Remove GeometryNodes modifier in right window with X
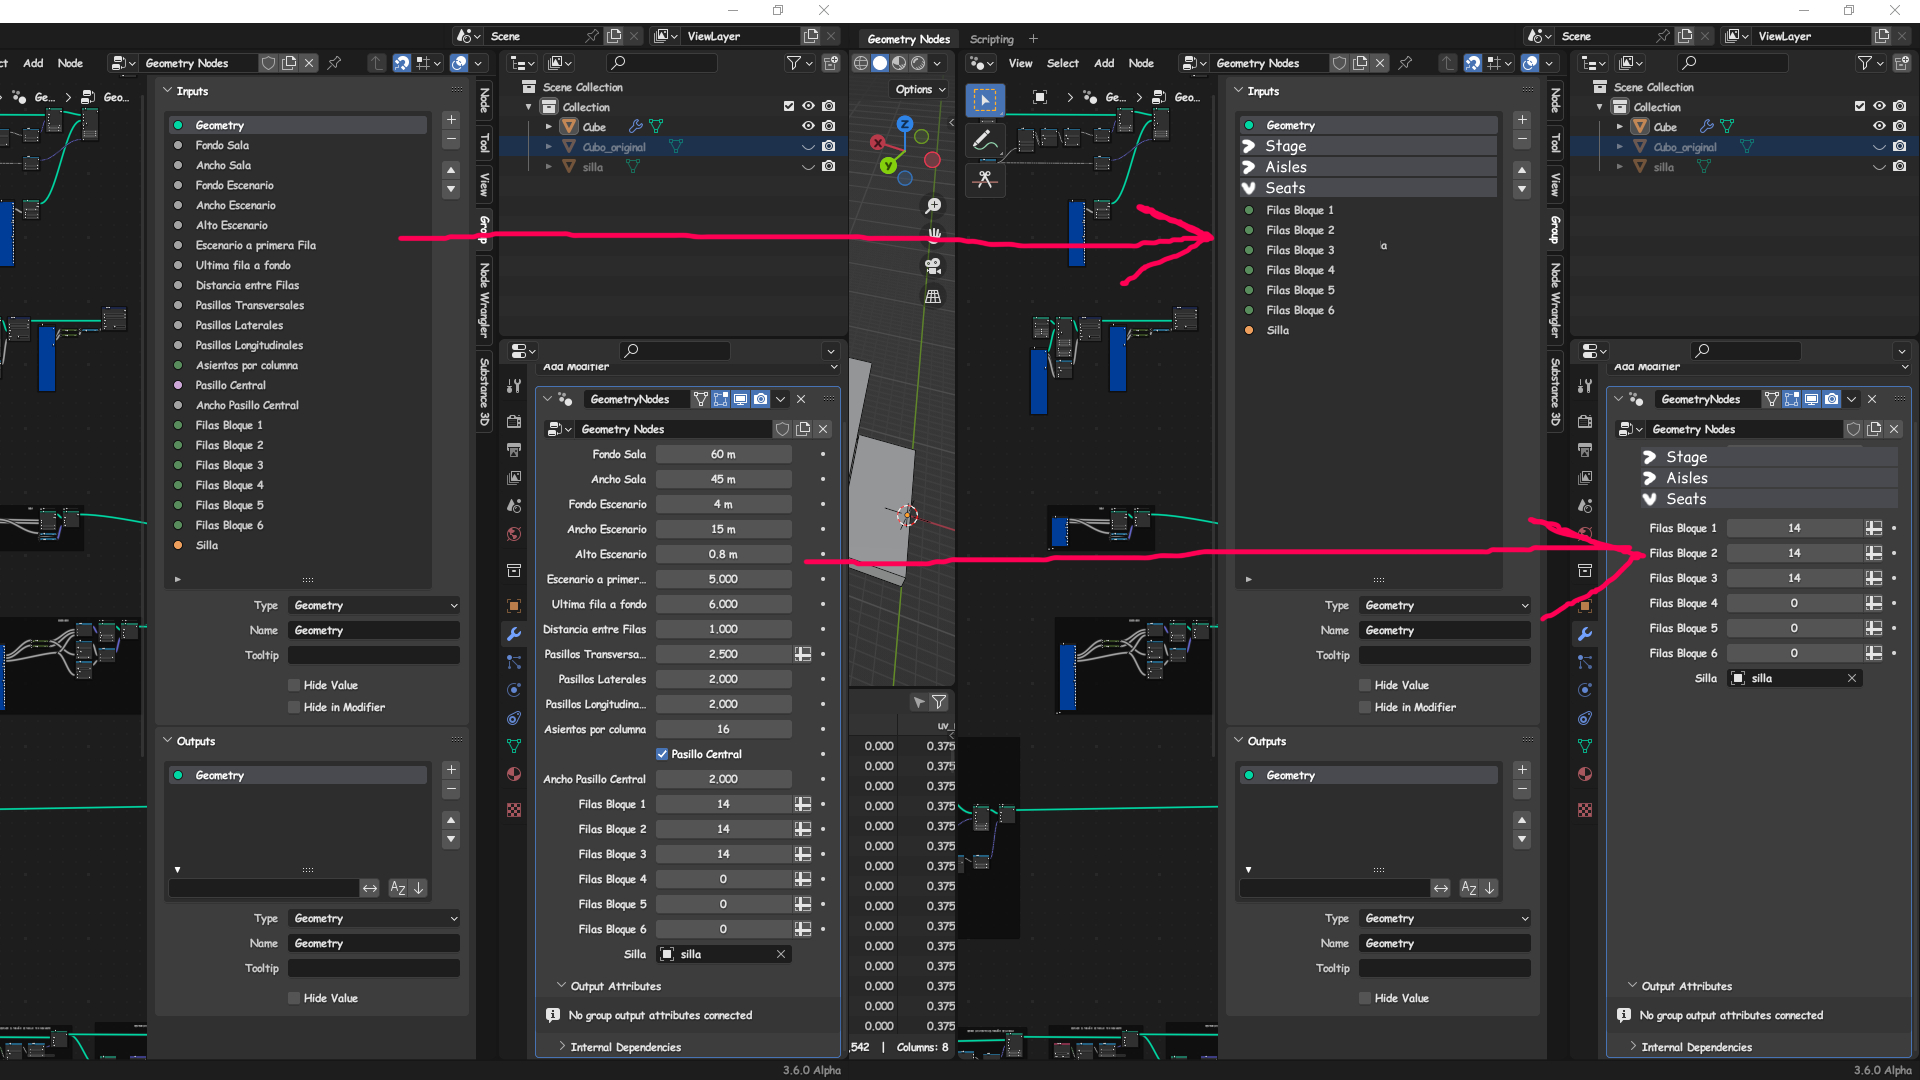The height and width of the screenshot is (1080, 1920). tap(1872, 399)
